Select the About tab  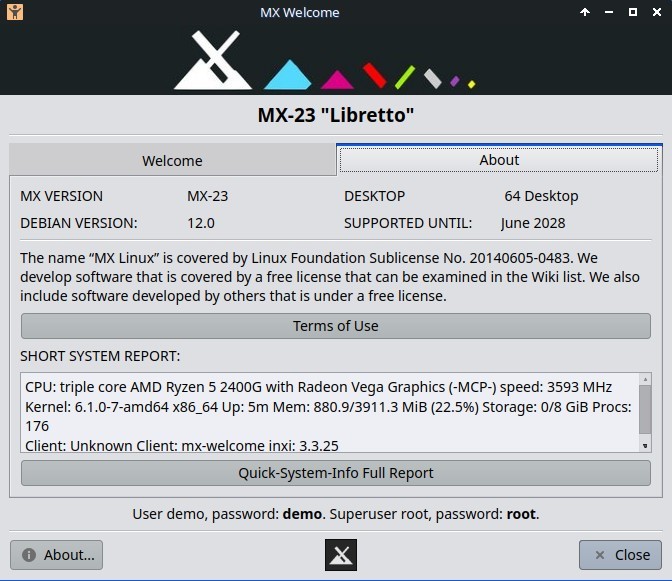pyautogui.click(x=498, y=160)
